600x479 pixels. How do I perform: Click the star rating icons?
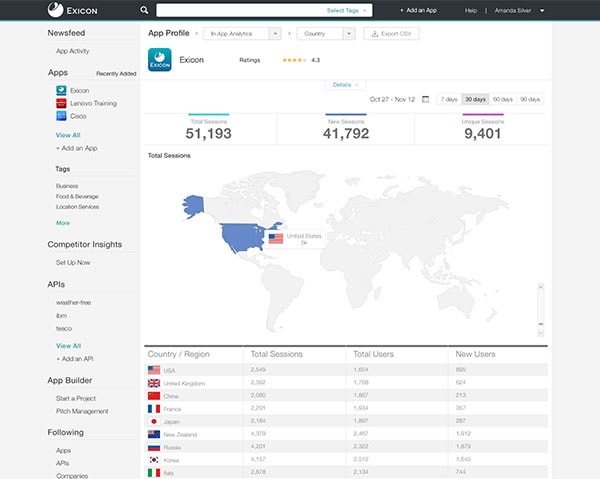[294, 60]
